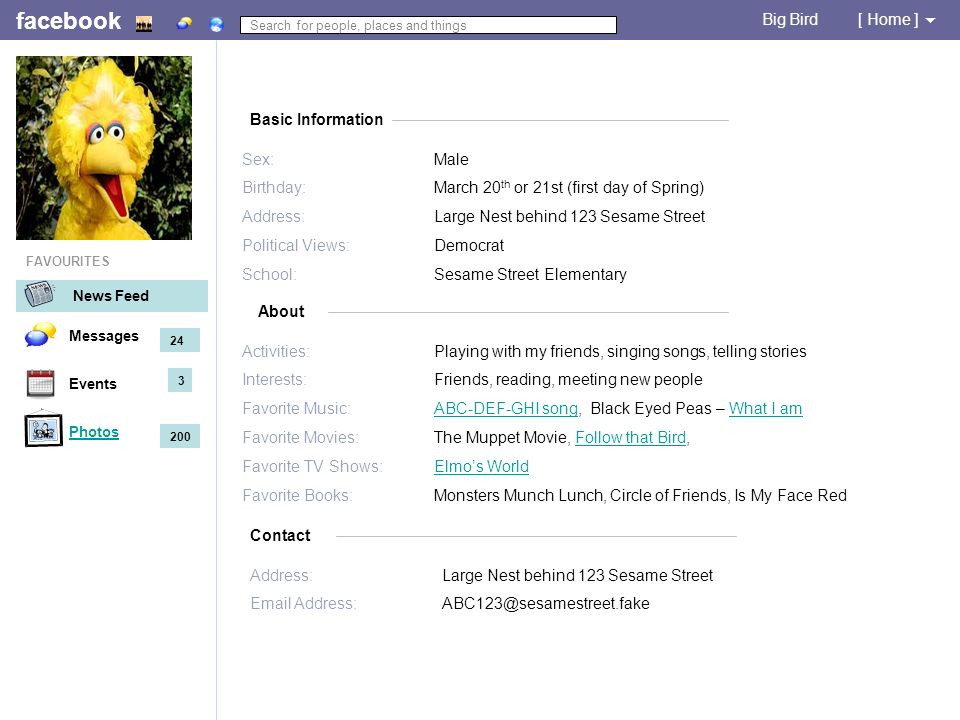Click the Activities text about playing with friends
This screenshot has height=720, width=960.
(620, 351)
